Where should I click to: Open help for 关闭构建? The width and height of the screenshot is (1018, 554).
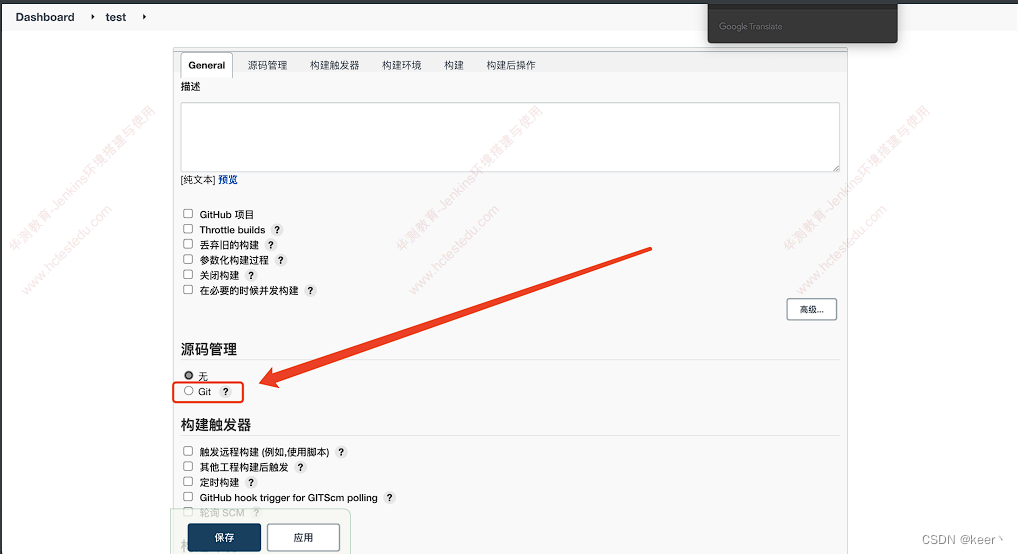[251, 275]
